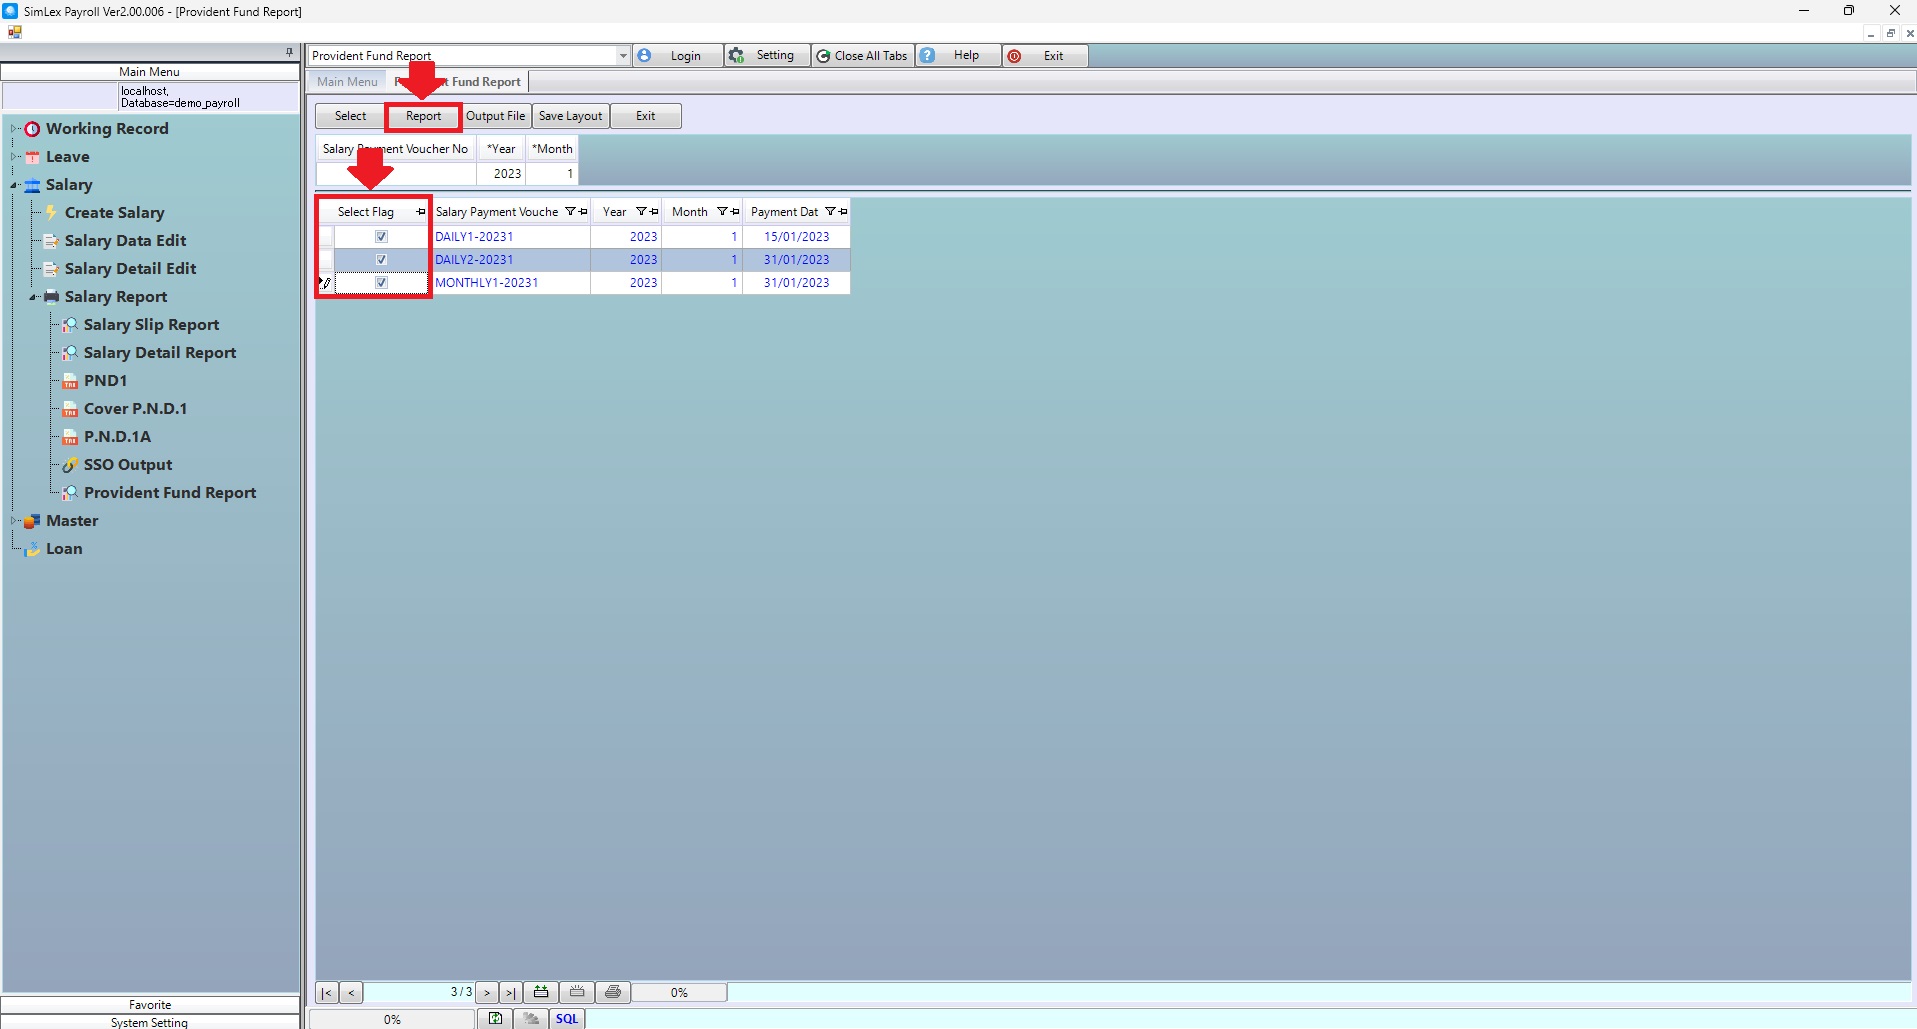The height and width of the screenshot is (1029, 1917).
Task: Click the print icon in navigation bar
Action: pyautogui.click(x=613, y=992)
